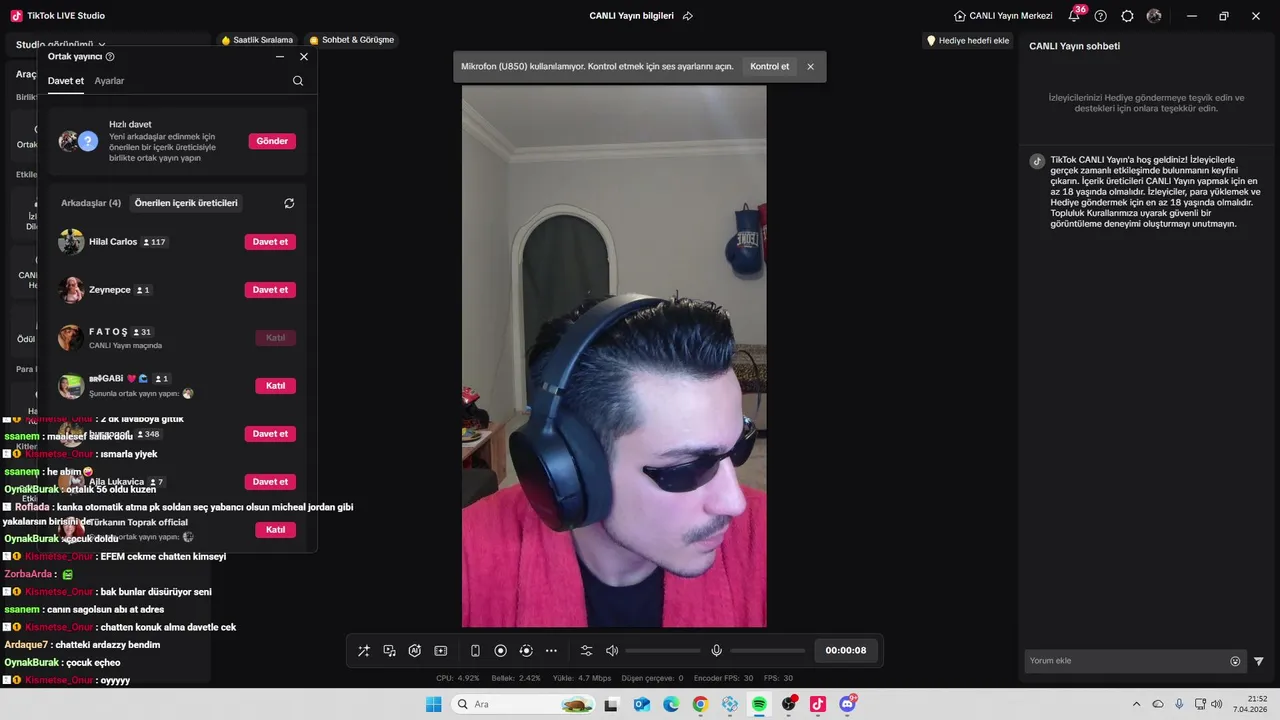Image resolution: width=1280 pixels, height=720 pixels.
Task: Open the three-dot more options menu
Action: [x=551, y=651]
